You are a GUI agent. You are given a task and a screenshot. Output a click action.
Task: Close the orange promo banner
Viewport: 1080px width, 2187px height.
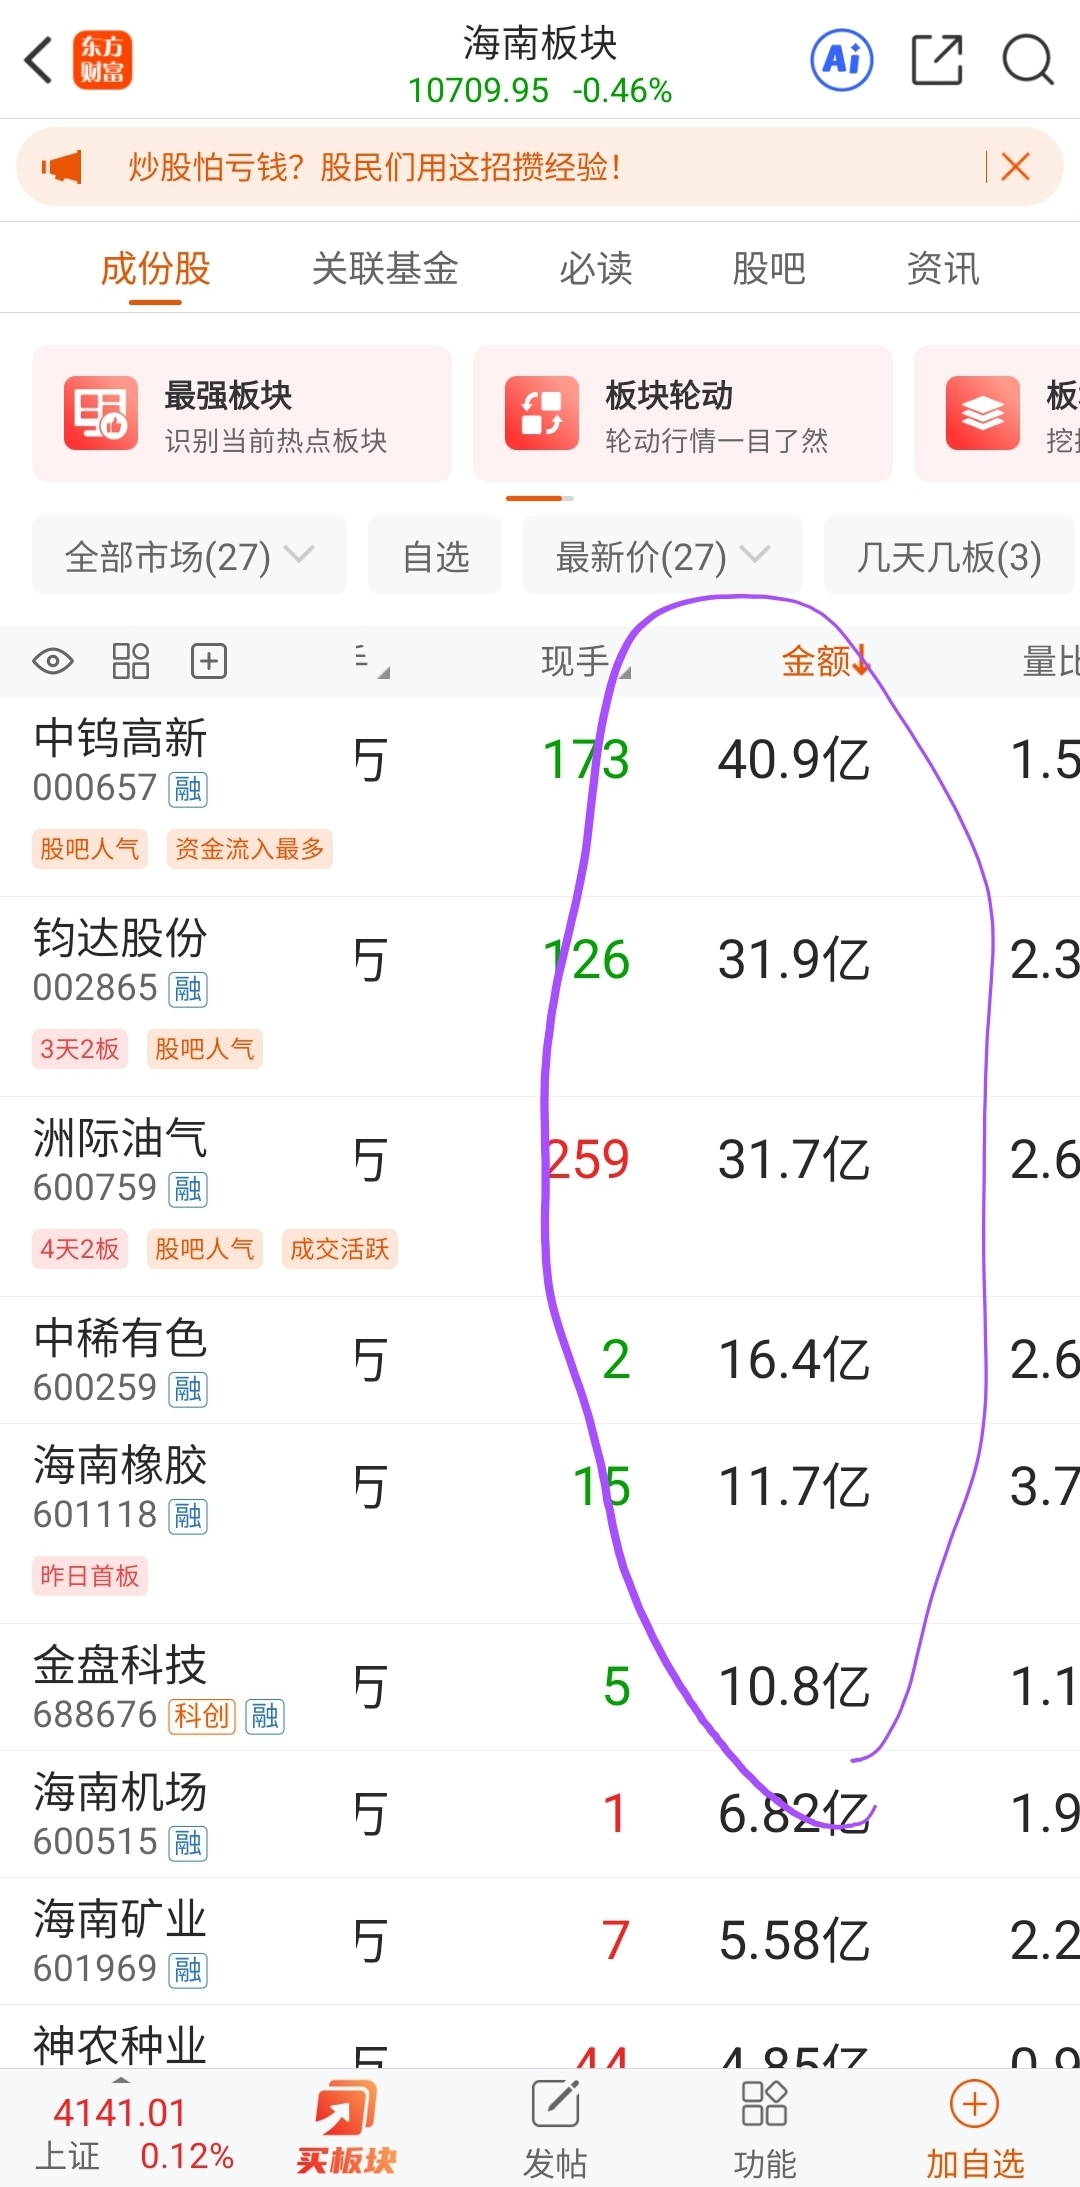pyautogui.click(x=1015, y=167)
